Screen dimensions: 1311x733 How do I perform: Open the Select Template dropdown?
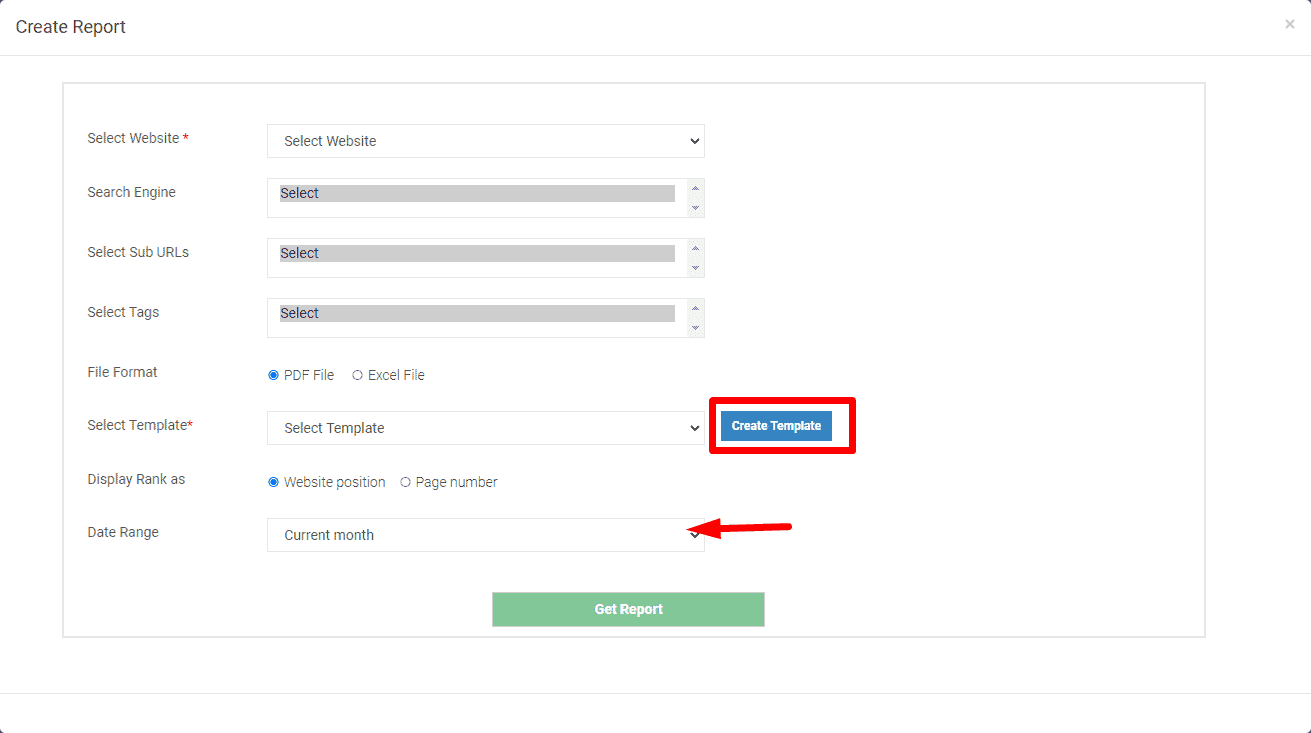point(485,428)
